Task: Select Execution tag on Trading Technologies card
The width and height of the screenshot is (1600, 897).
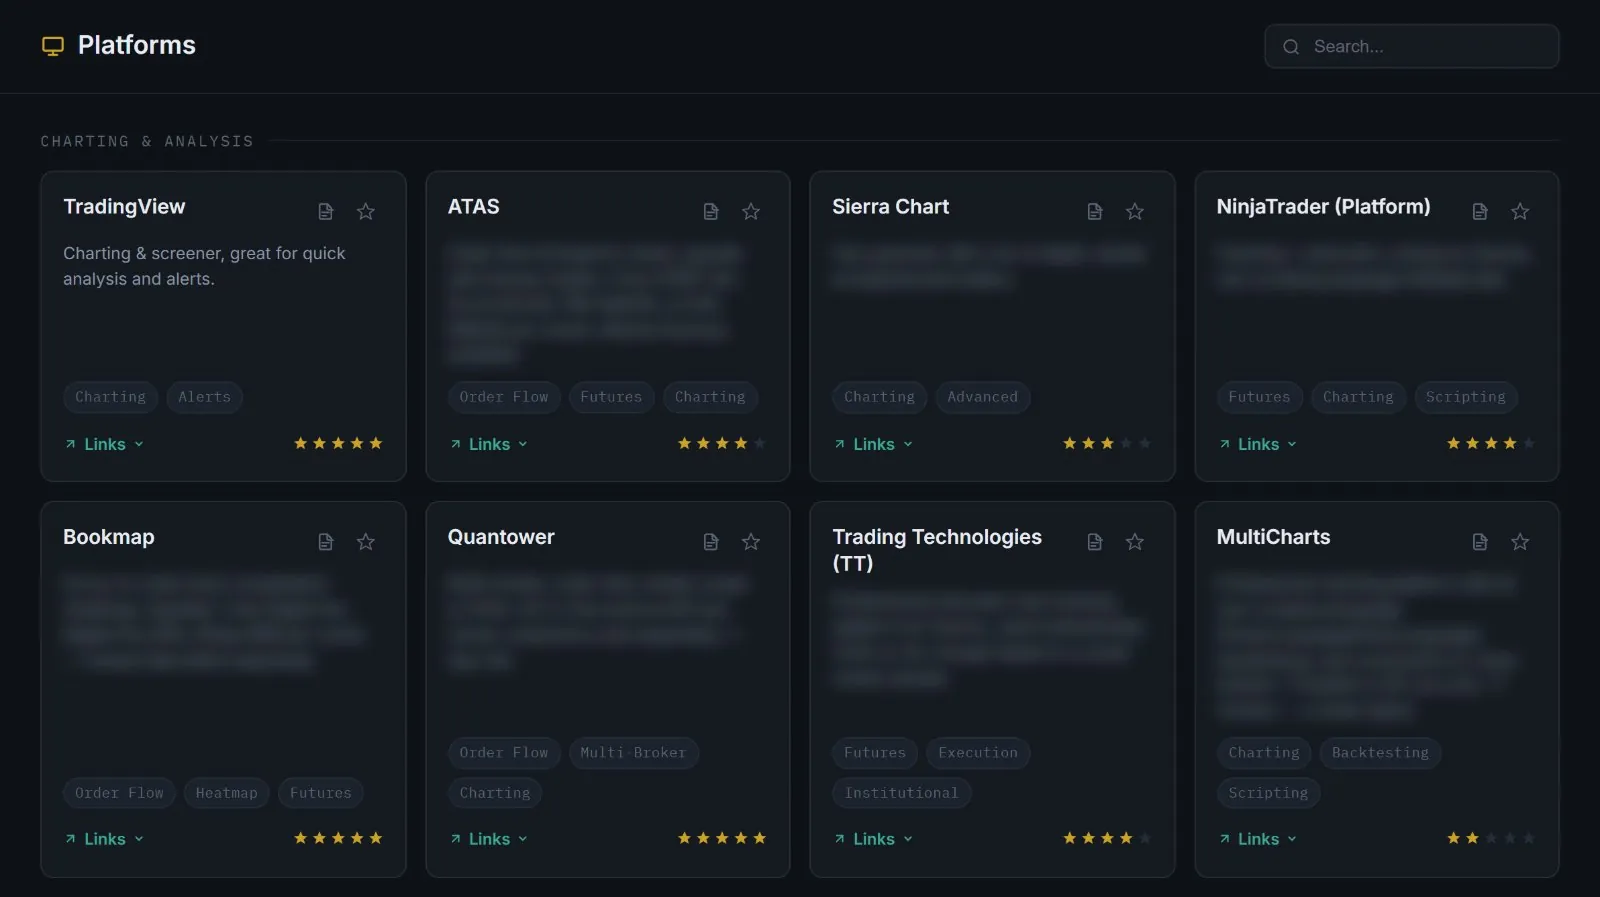Action: pyautogui.click(x=977, y=753)
